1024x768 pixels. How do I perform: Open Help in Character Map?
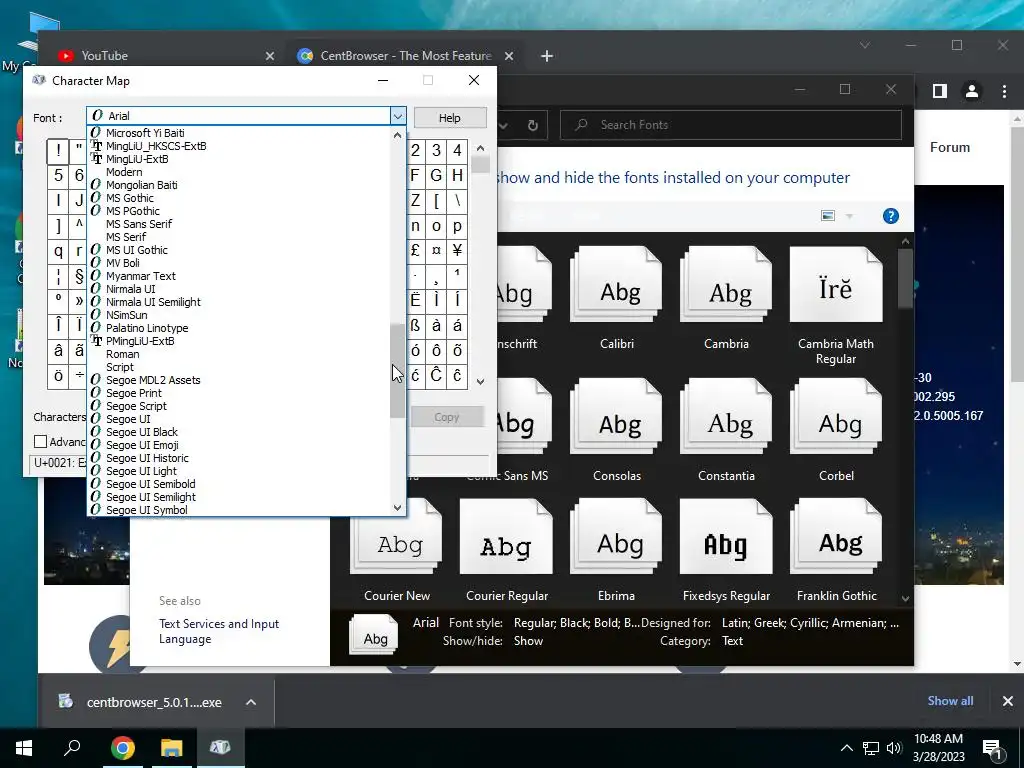click(450, 118)
